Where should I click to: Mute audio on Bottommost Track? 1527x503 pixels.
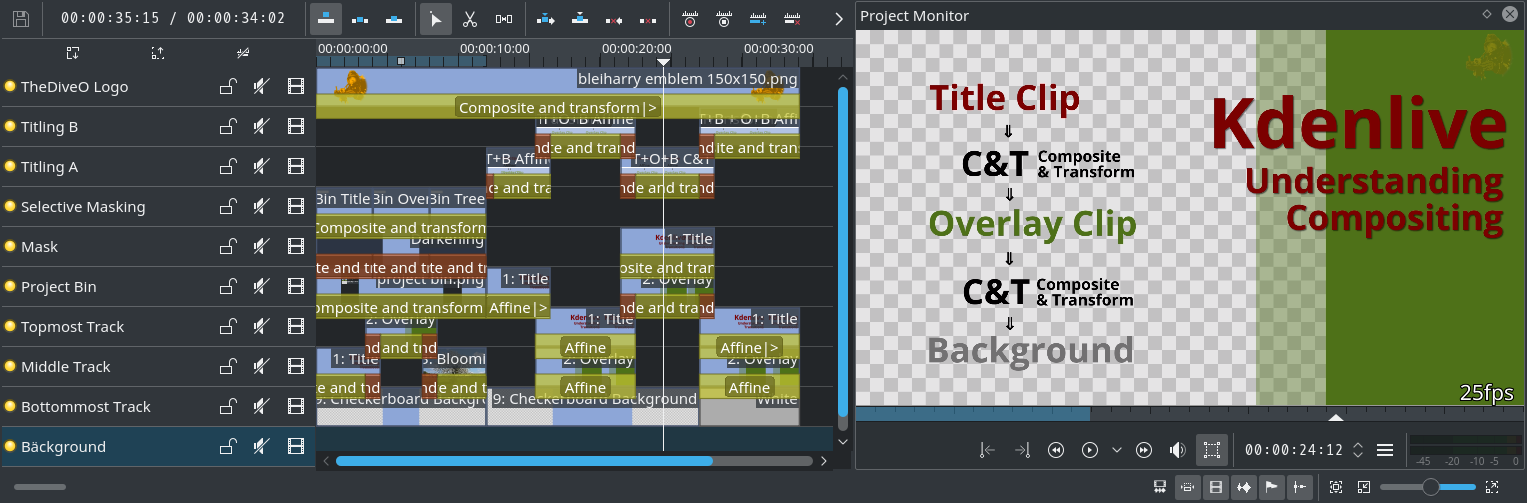(261, 406)
